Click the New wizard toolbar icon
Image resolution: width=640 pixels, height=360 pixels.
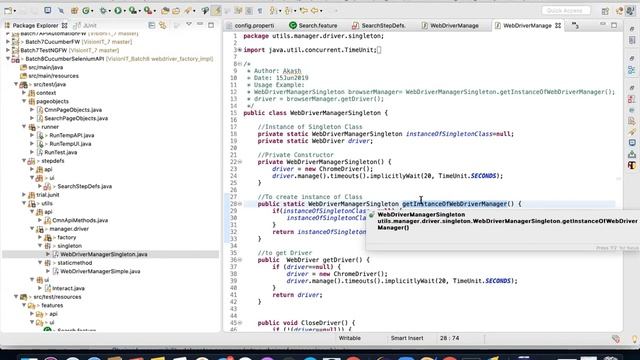[8, 11]
